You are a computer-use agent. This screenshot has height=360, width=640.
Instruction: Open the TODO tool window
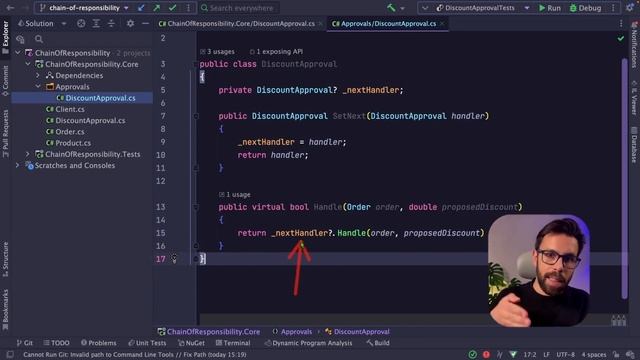(56, 343)
